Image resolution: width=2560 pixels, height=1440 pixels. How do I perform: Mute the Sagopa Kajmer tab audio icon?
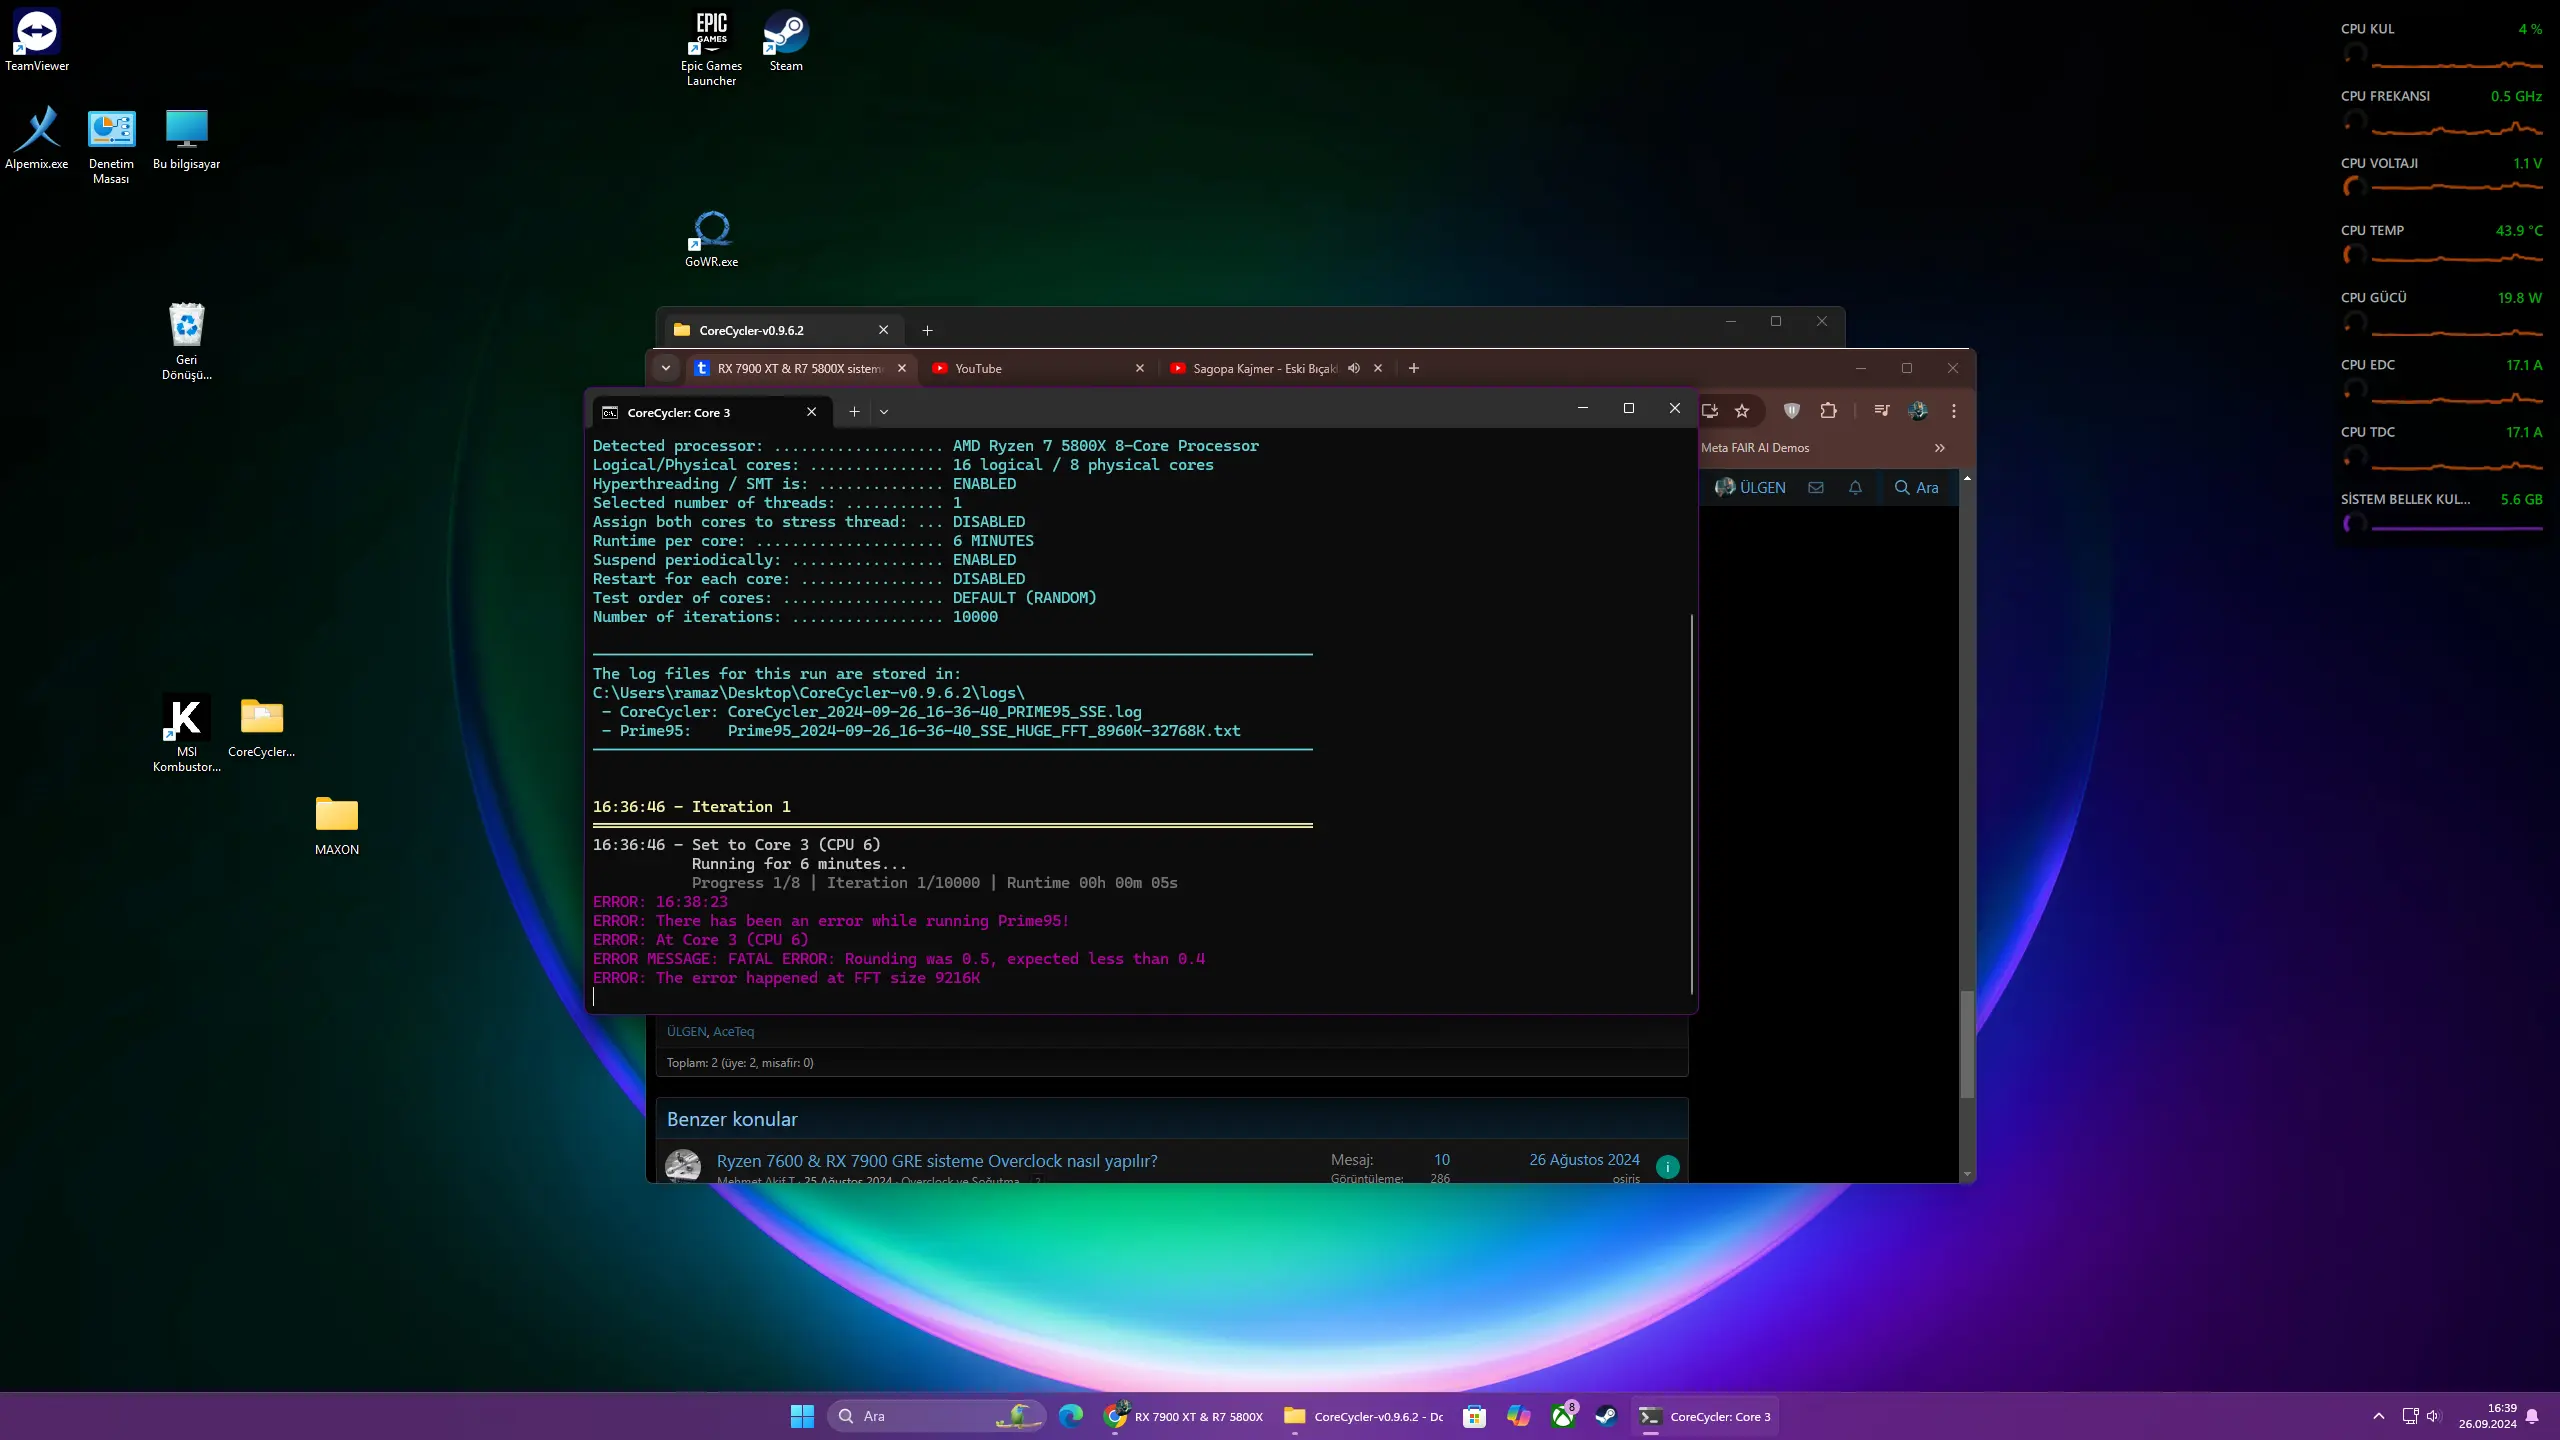click(x=1354, y=368)
